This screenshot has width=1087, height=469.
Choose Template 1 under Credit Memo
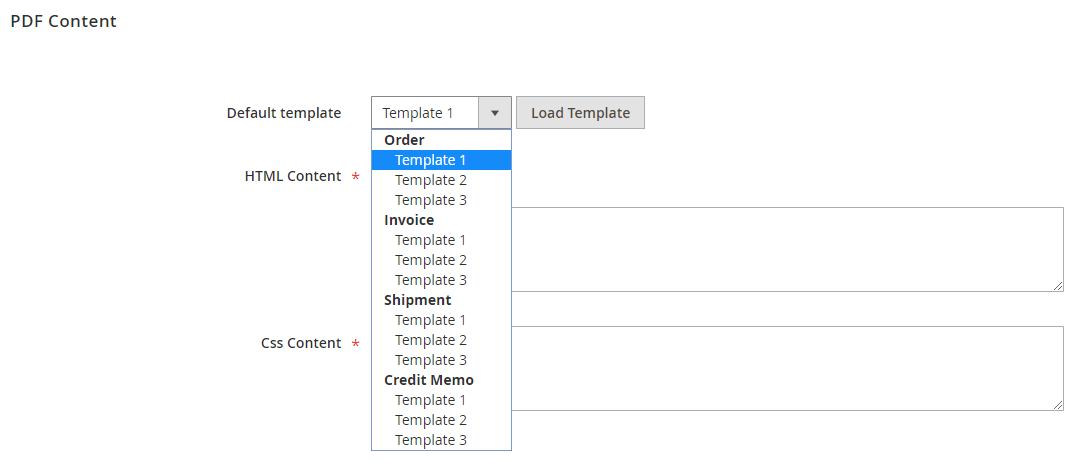(x=442, y=400)
